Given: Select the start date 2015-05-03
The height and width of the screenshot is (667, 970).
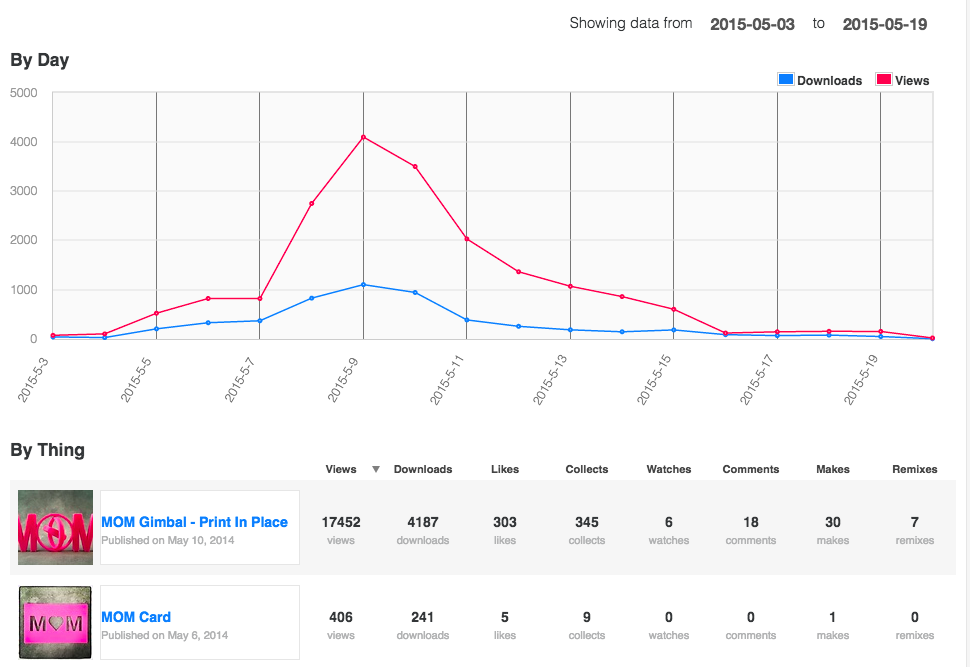Looking at the screenshot, I should pyautogui.click(x=752, y=24).
